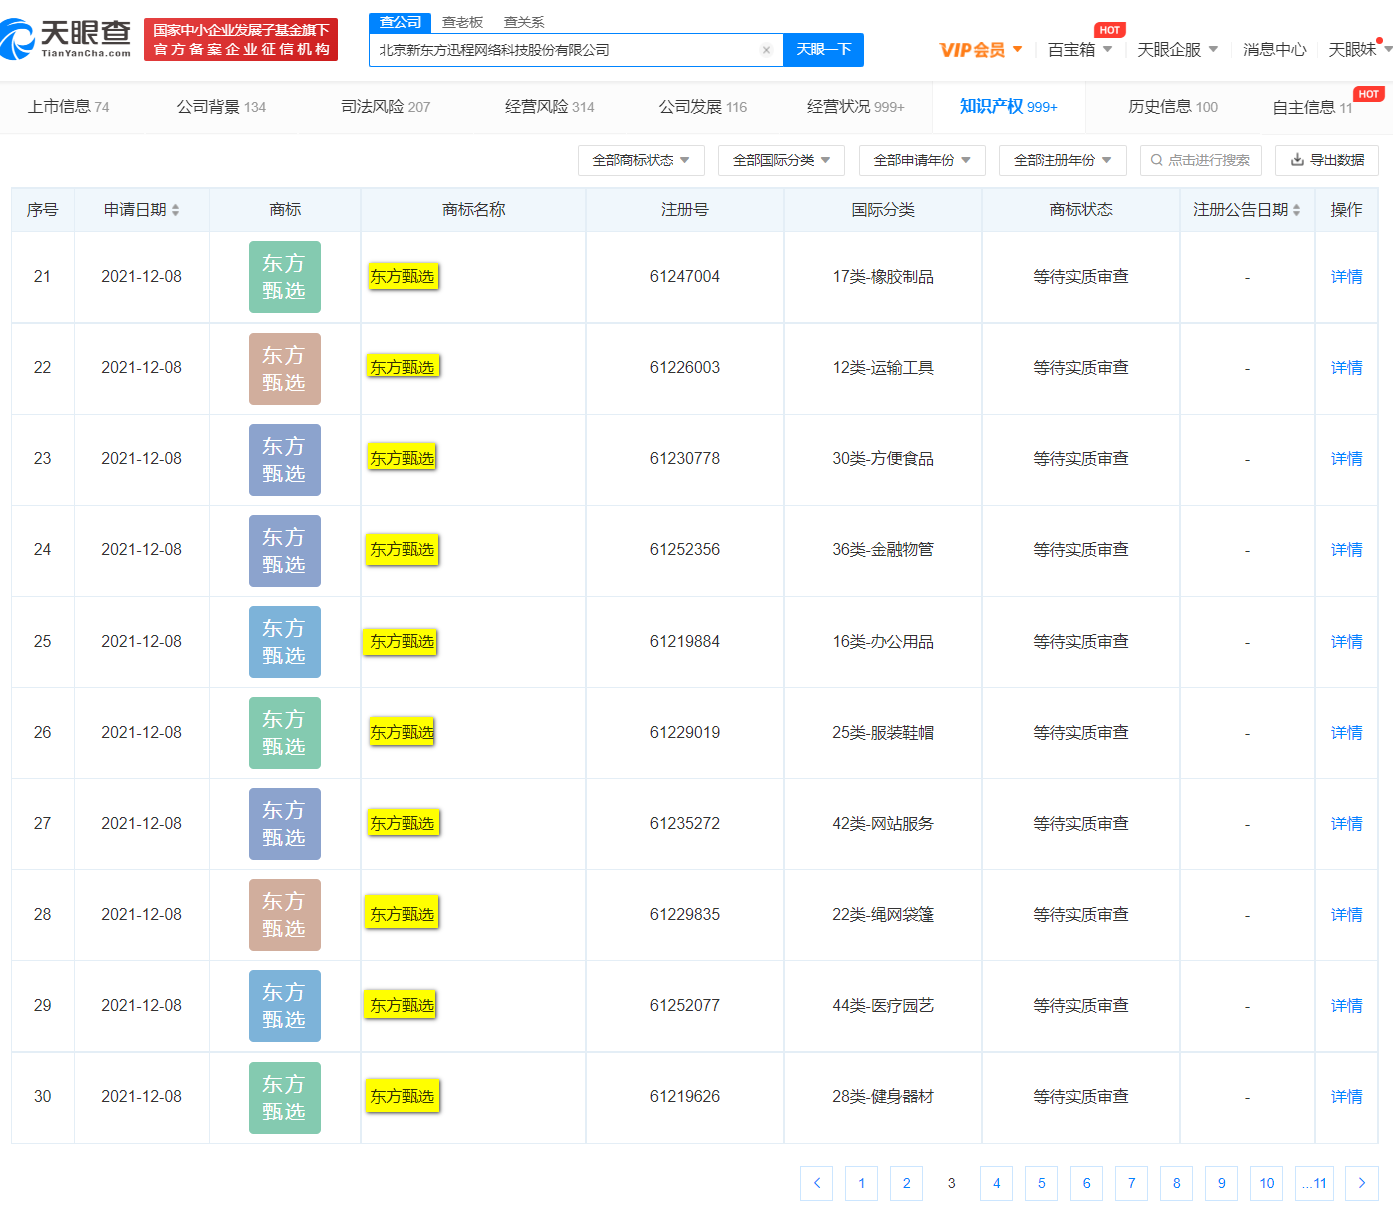Select the 查公司 search tab
This screenshot has height=1218, width=1393.
[x=400, y=22]
